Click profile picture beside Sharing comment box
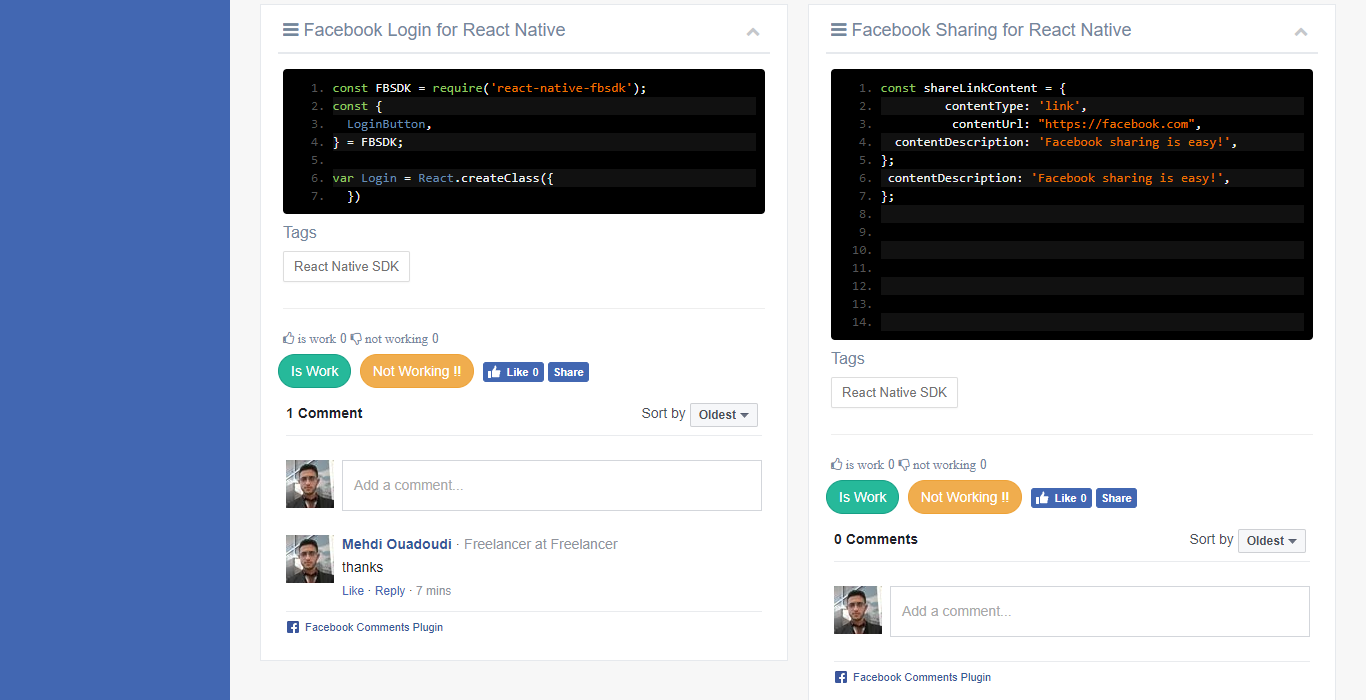This screenshot has height=700, width=1366. (858, 610)
